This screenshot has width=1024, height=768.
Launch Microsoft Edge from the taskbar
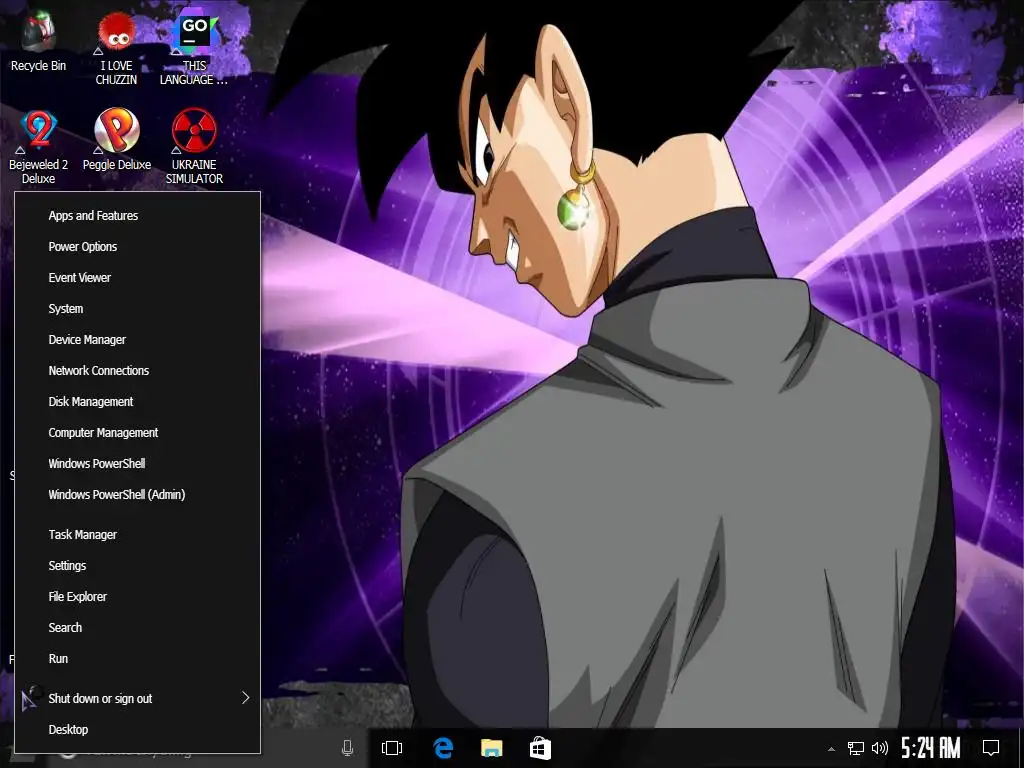click(443, 748)
